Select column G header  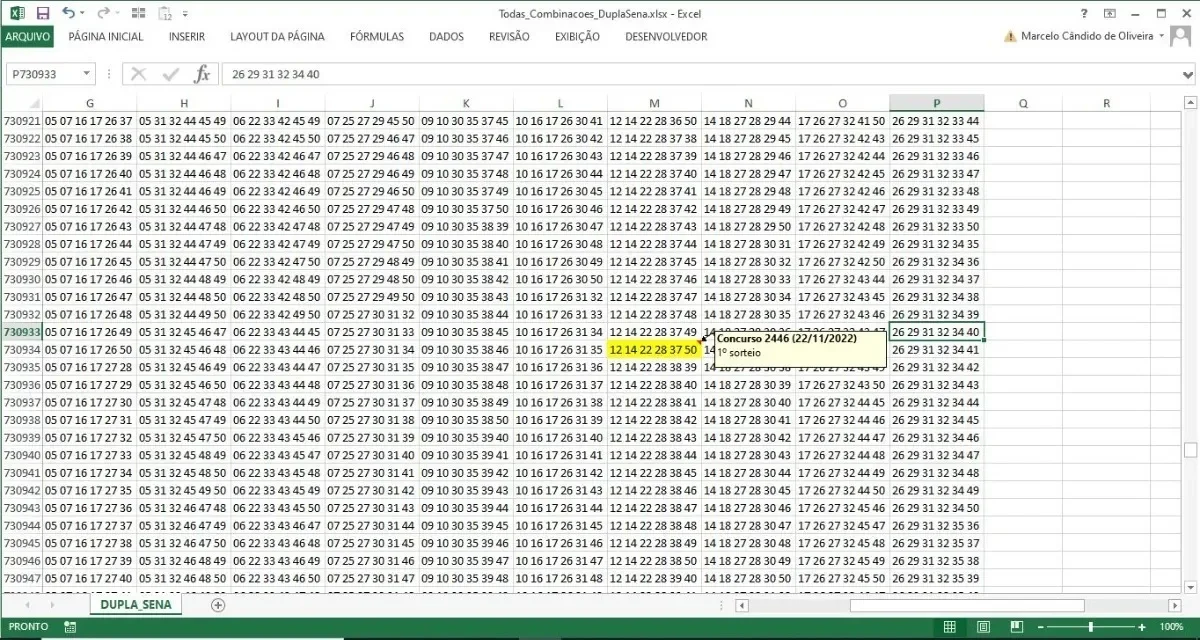(x=90, y=103)
